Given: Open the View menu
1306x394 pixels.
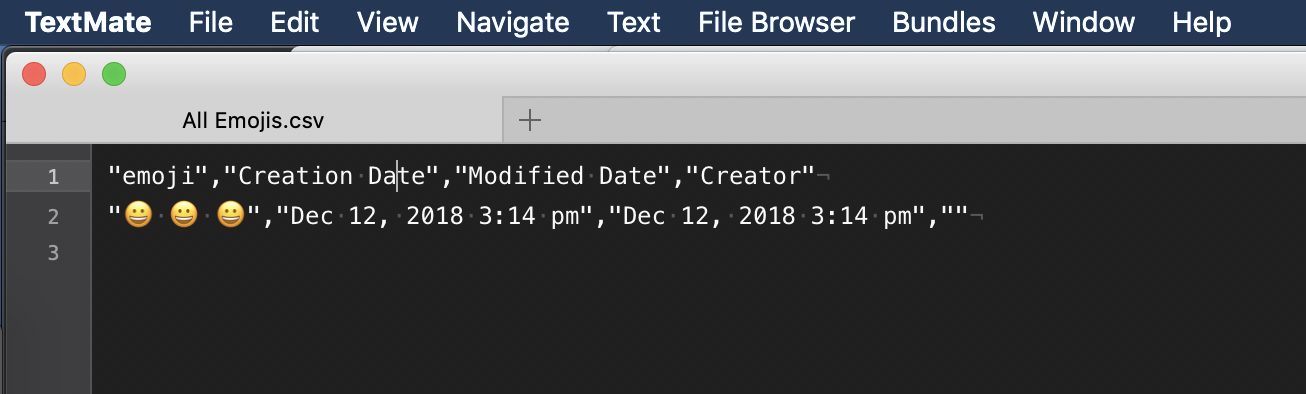Looking at the screenshot, I should pos(388,22).
